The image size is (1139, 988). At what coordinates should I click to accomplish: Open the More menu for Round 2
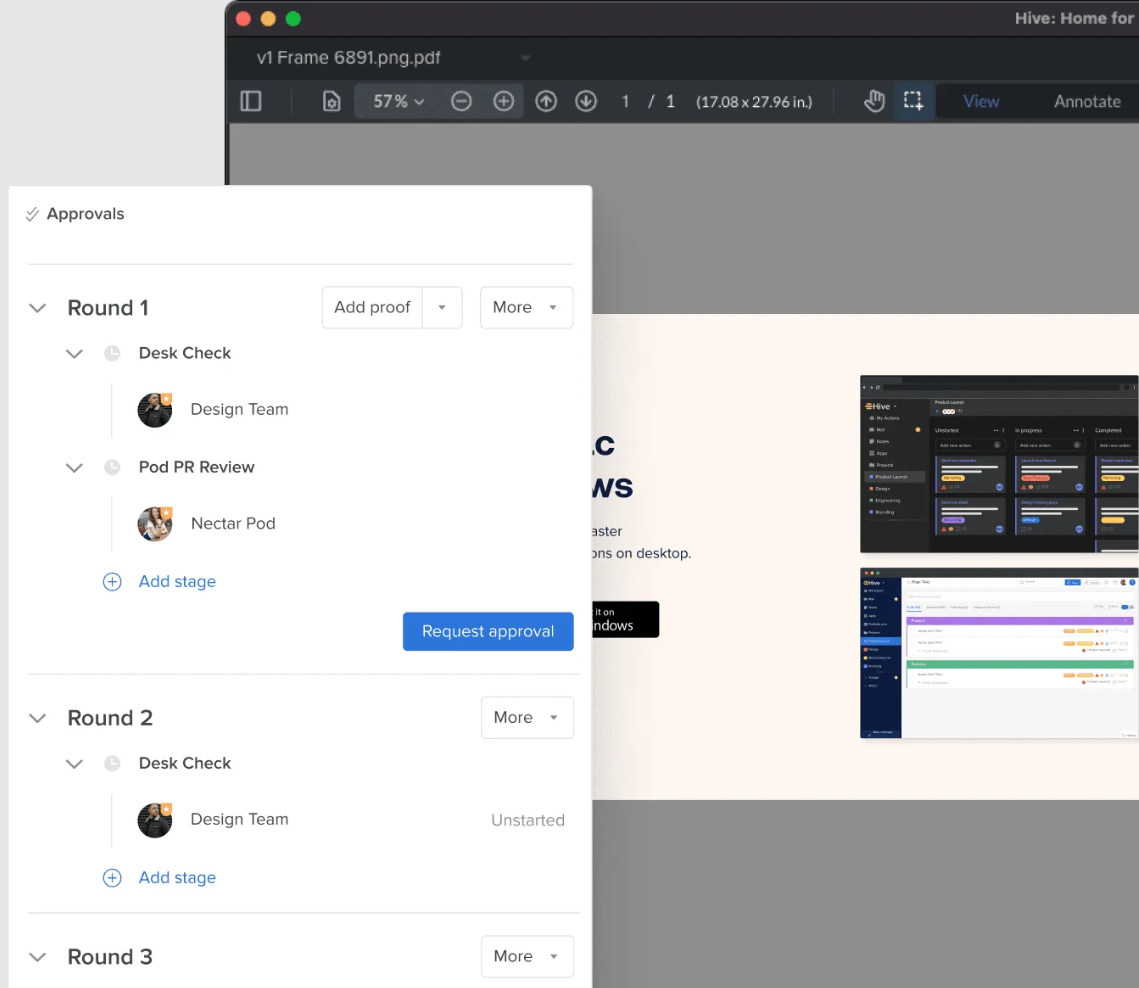[x=527, y=718]
